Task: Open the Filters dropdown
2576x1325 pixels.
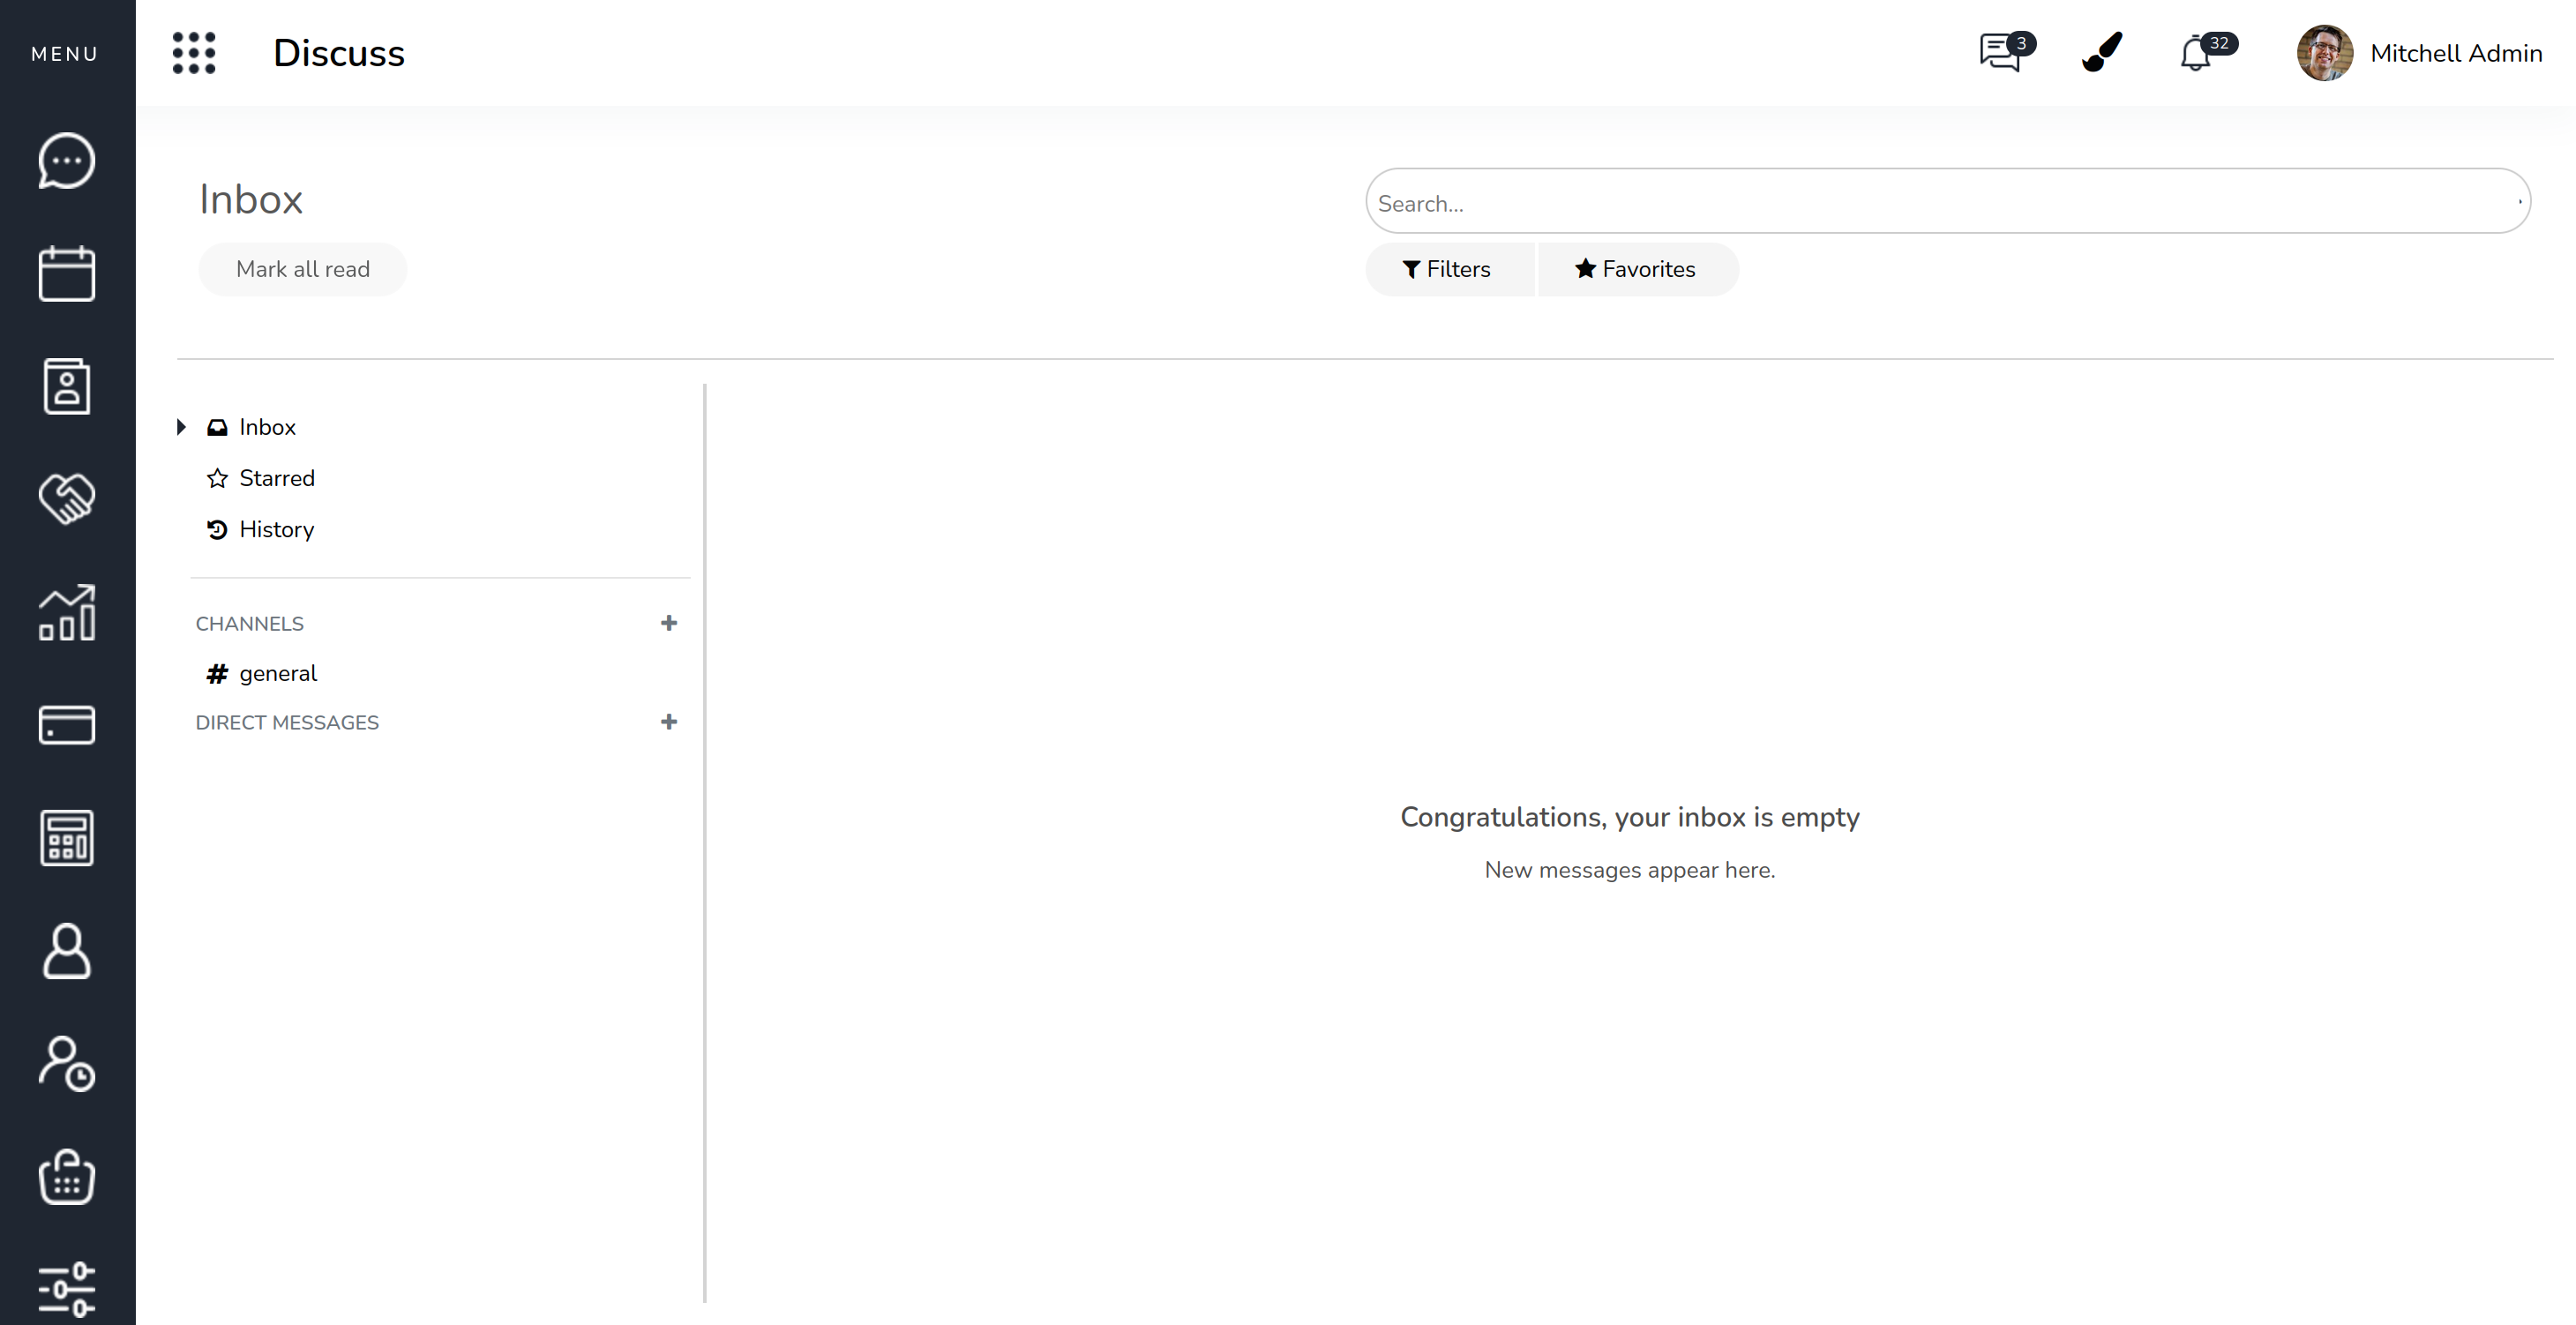Action: (1447, 269)
